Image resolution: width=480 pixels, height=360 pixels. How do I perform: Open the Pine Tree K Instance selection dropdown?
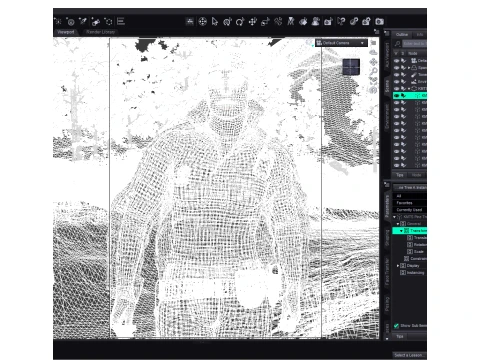pos(410,188)
